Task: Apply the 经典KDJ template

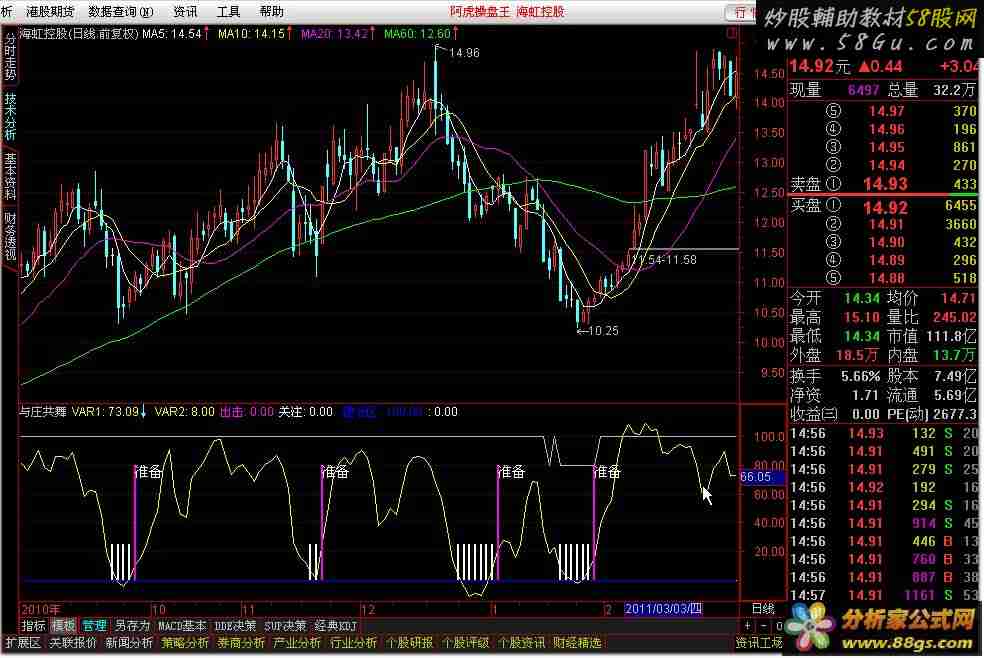Action: 335,625
